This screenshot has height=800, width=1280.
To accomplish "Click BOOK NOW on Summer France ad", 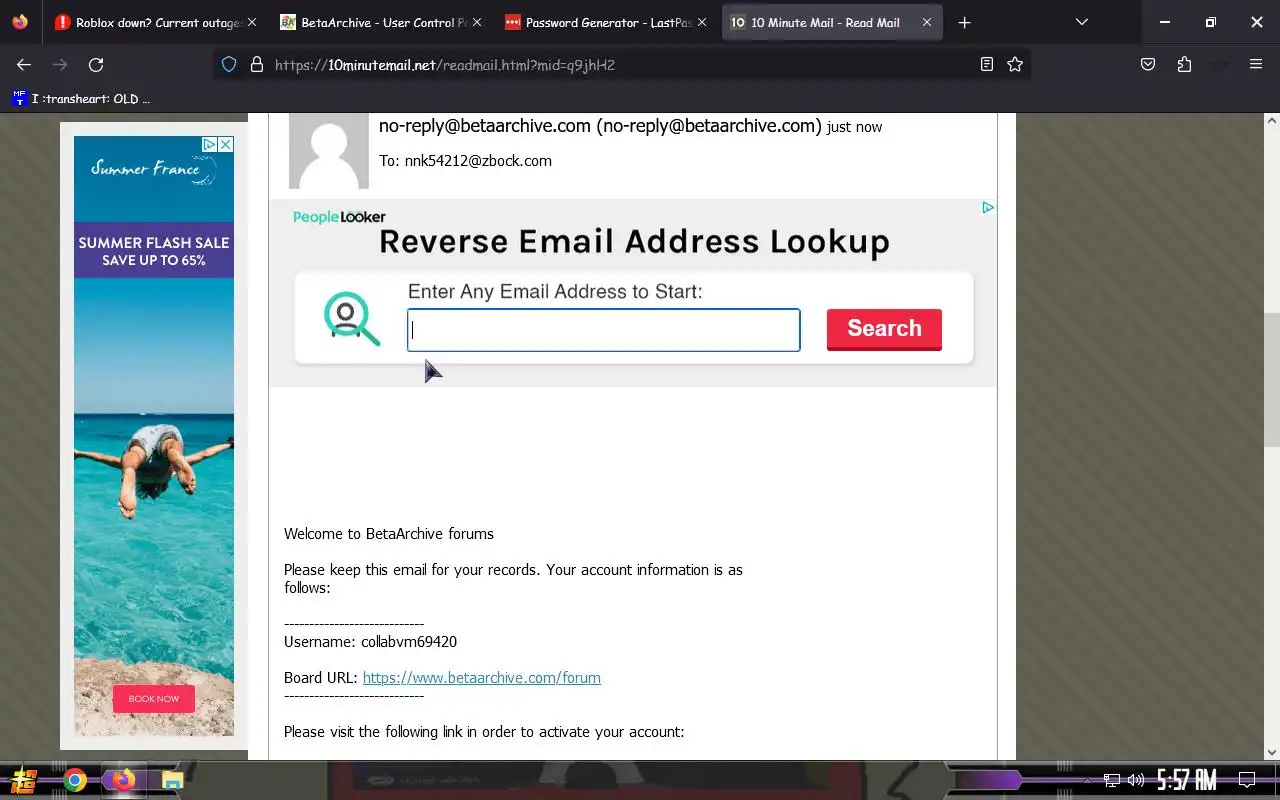I will (154, 698).
